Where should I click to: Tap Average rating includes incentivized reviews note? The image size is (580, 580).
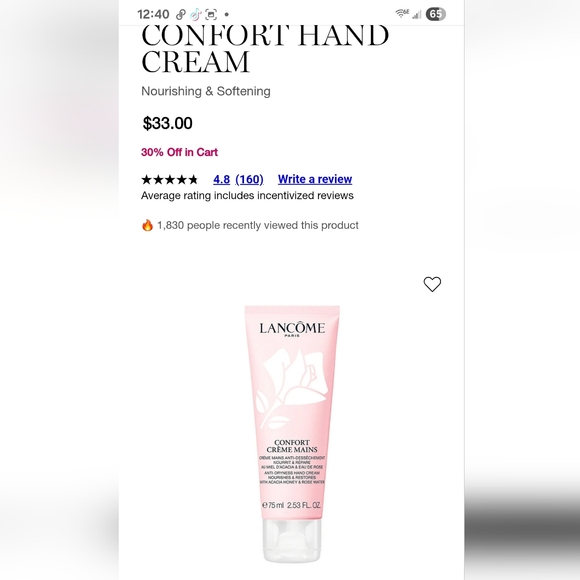(x=247, y=195)
